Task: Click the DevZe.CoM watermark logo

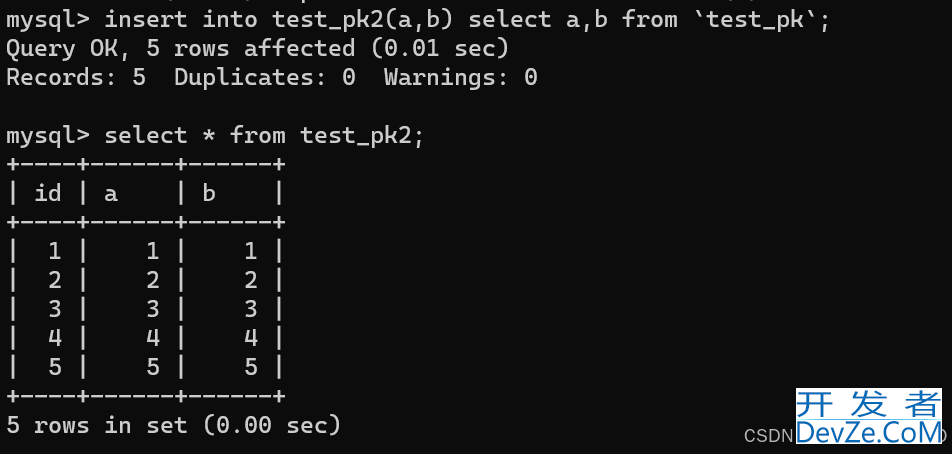Action: pyautogui.click(x=869, y=432)
